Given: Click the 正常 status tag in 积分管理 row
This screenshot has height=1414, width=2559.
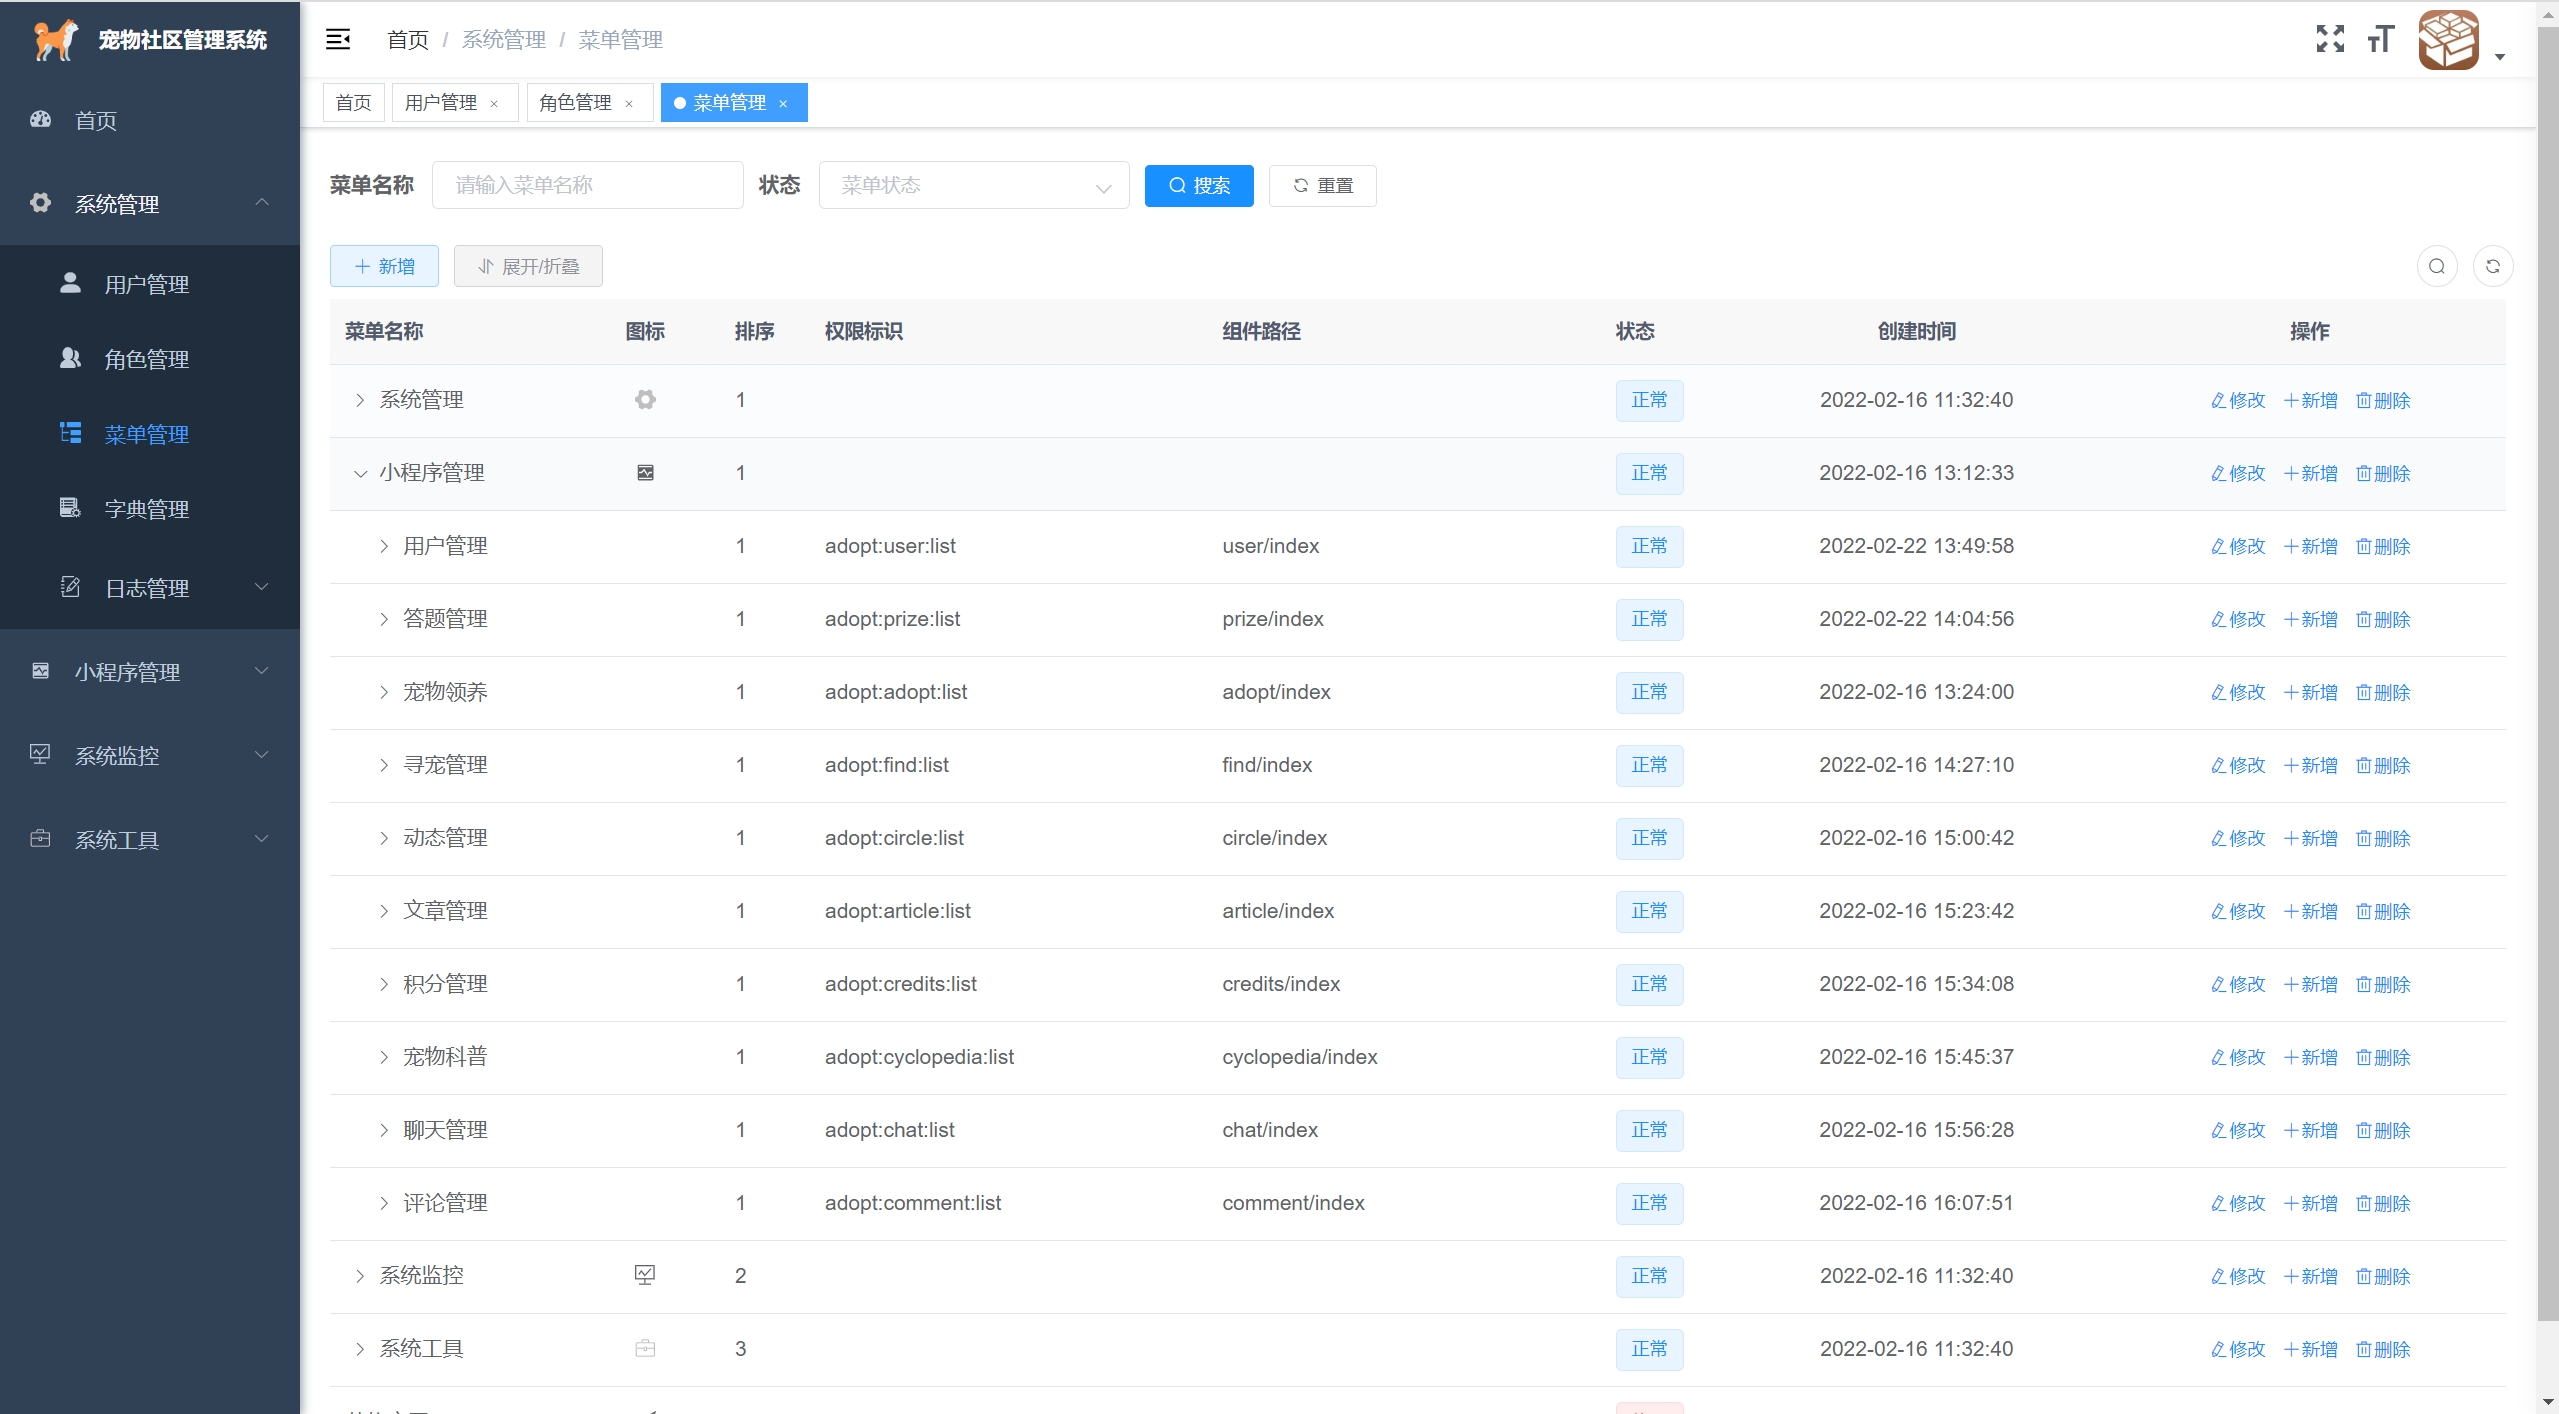Looking at the screenshot, I should (x=1649, y=984).
